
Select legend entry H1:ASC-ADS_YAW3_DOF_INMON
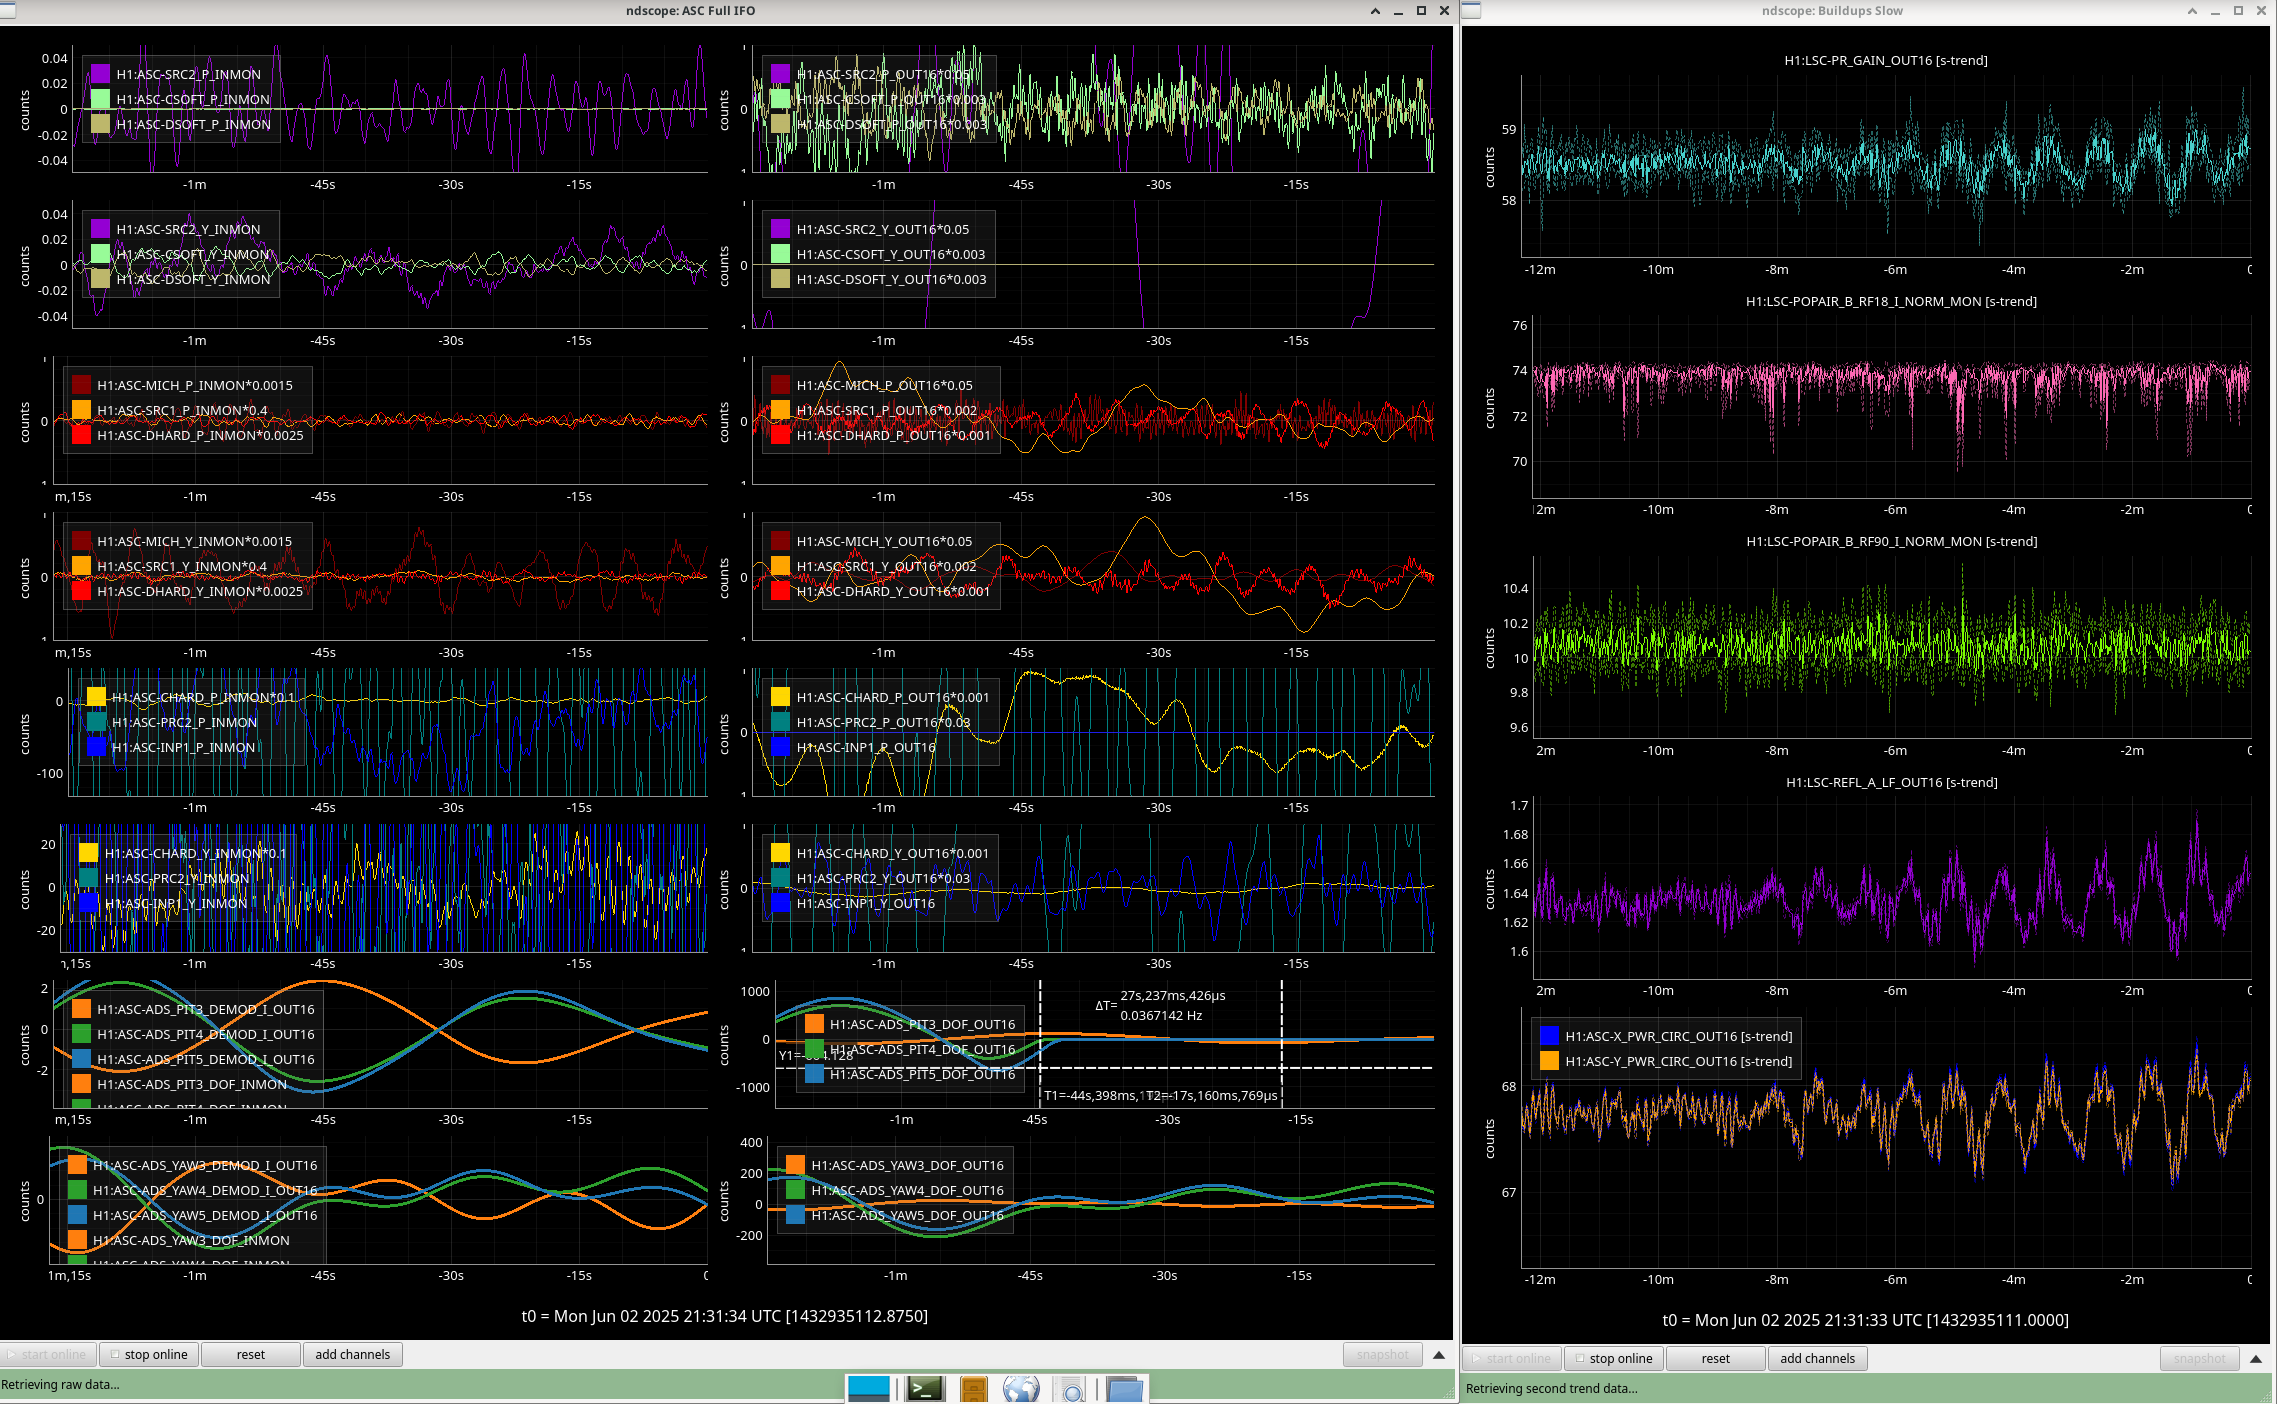(x=191, y=1240)
